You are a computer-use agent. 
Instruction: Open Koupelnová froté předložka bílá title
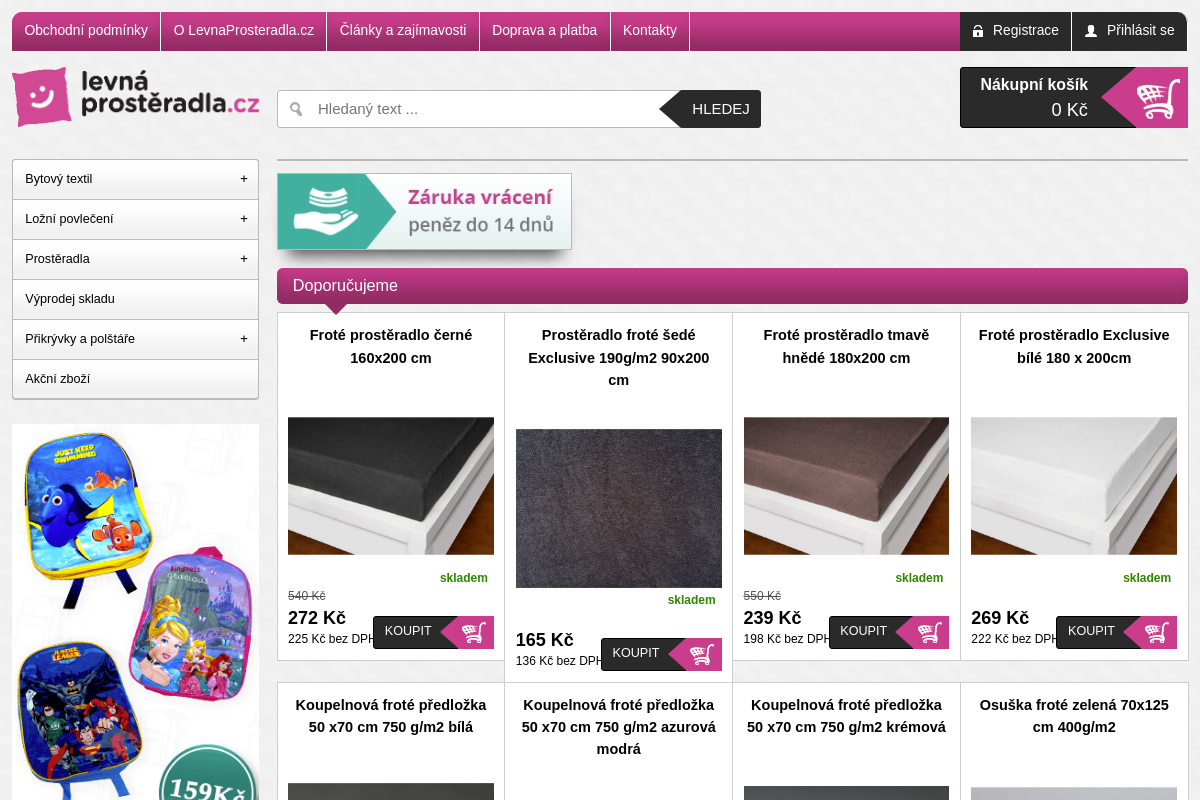pos(391,716)
